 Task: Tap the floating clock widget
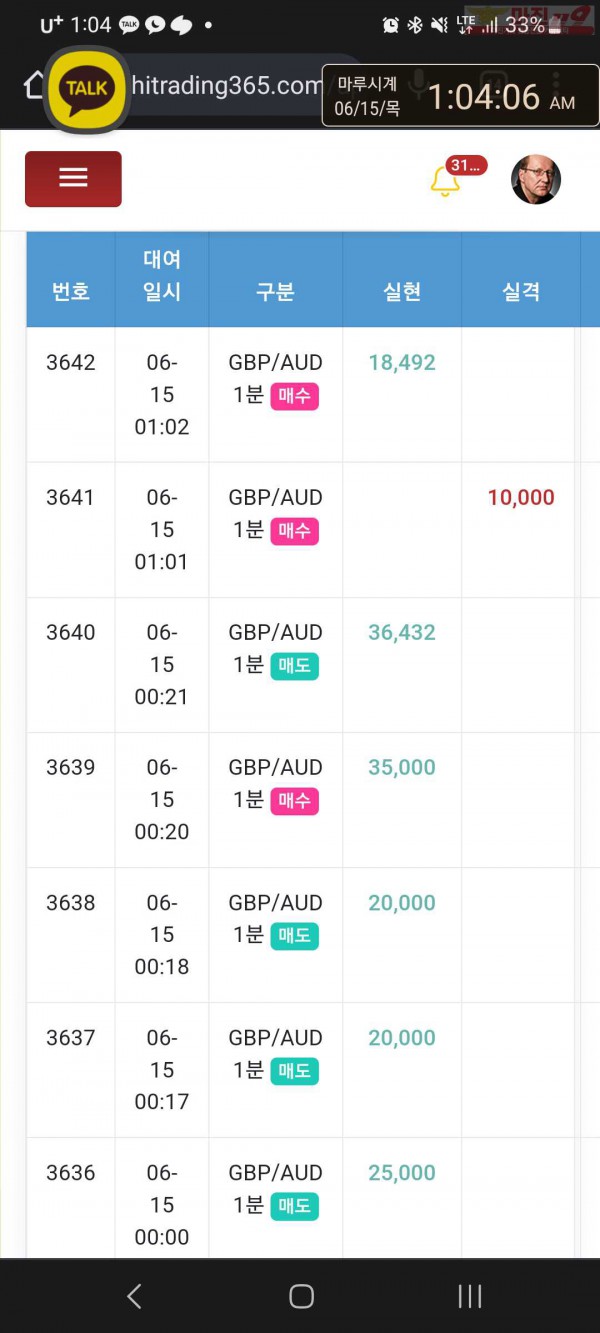coord(460,96)
